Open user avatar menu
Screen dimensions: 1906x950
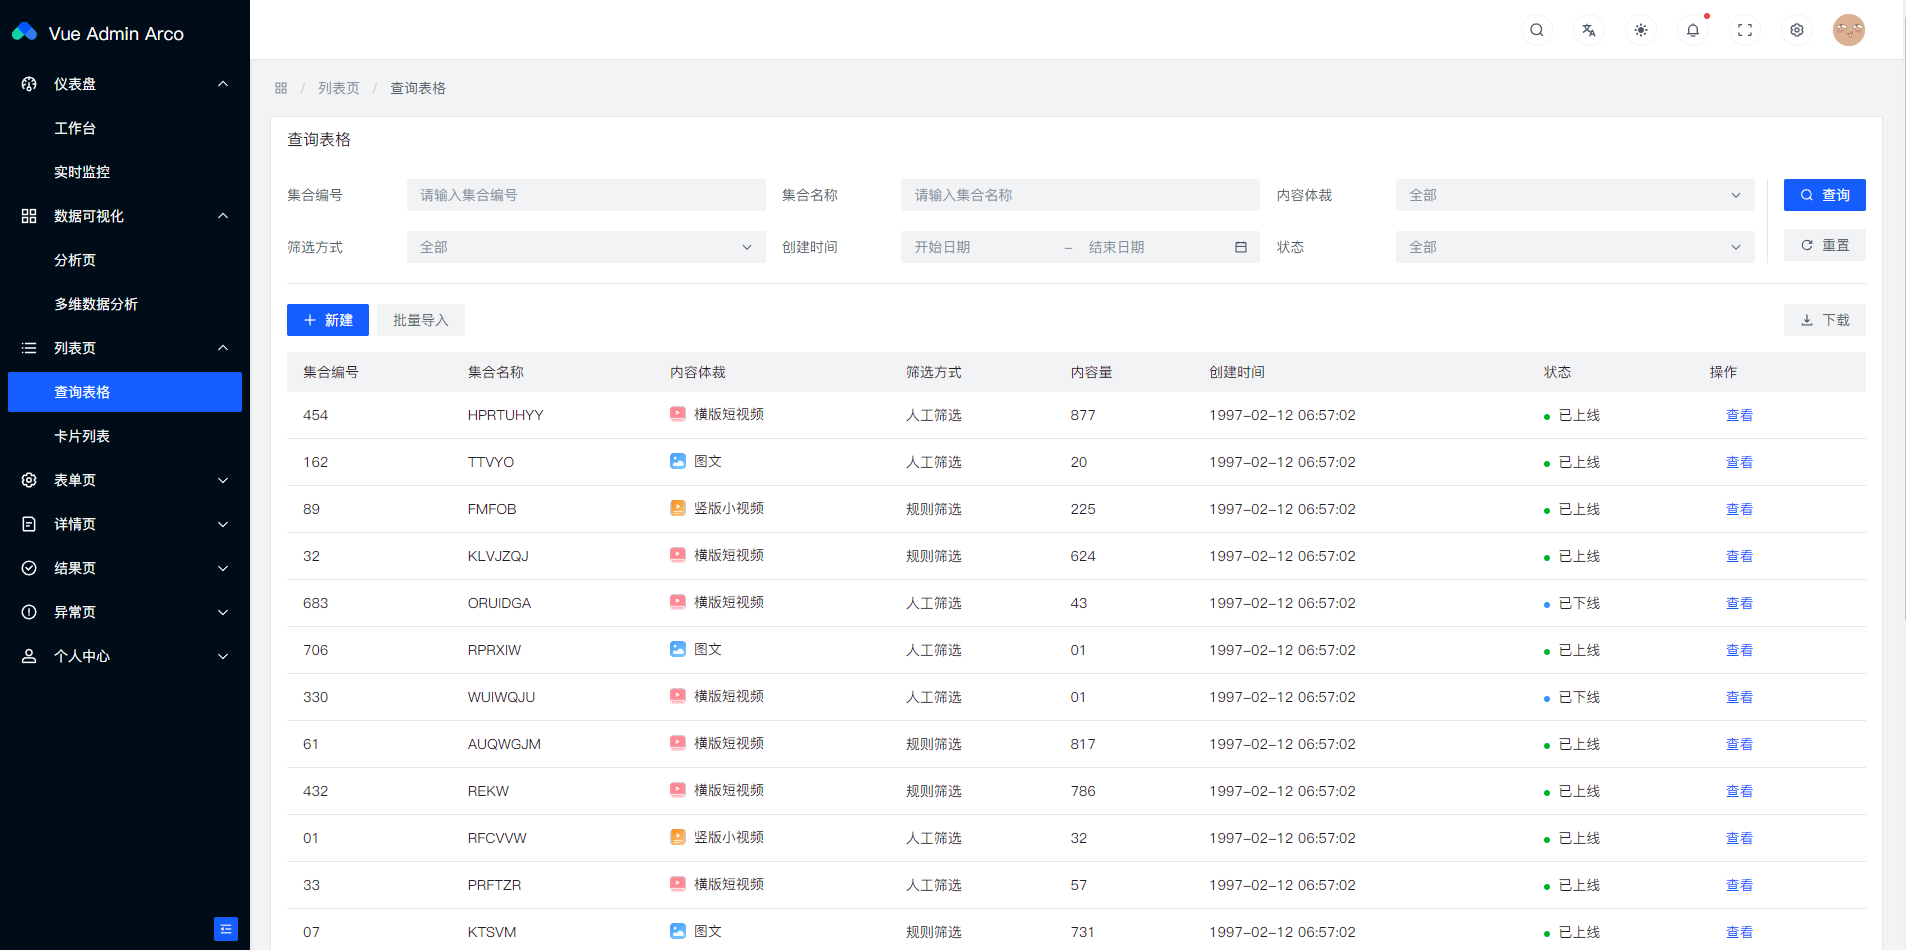(x=1849, y=30)
